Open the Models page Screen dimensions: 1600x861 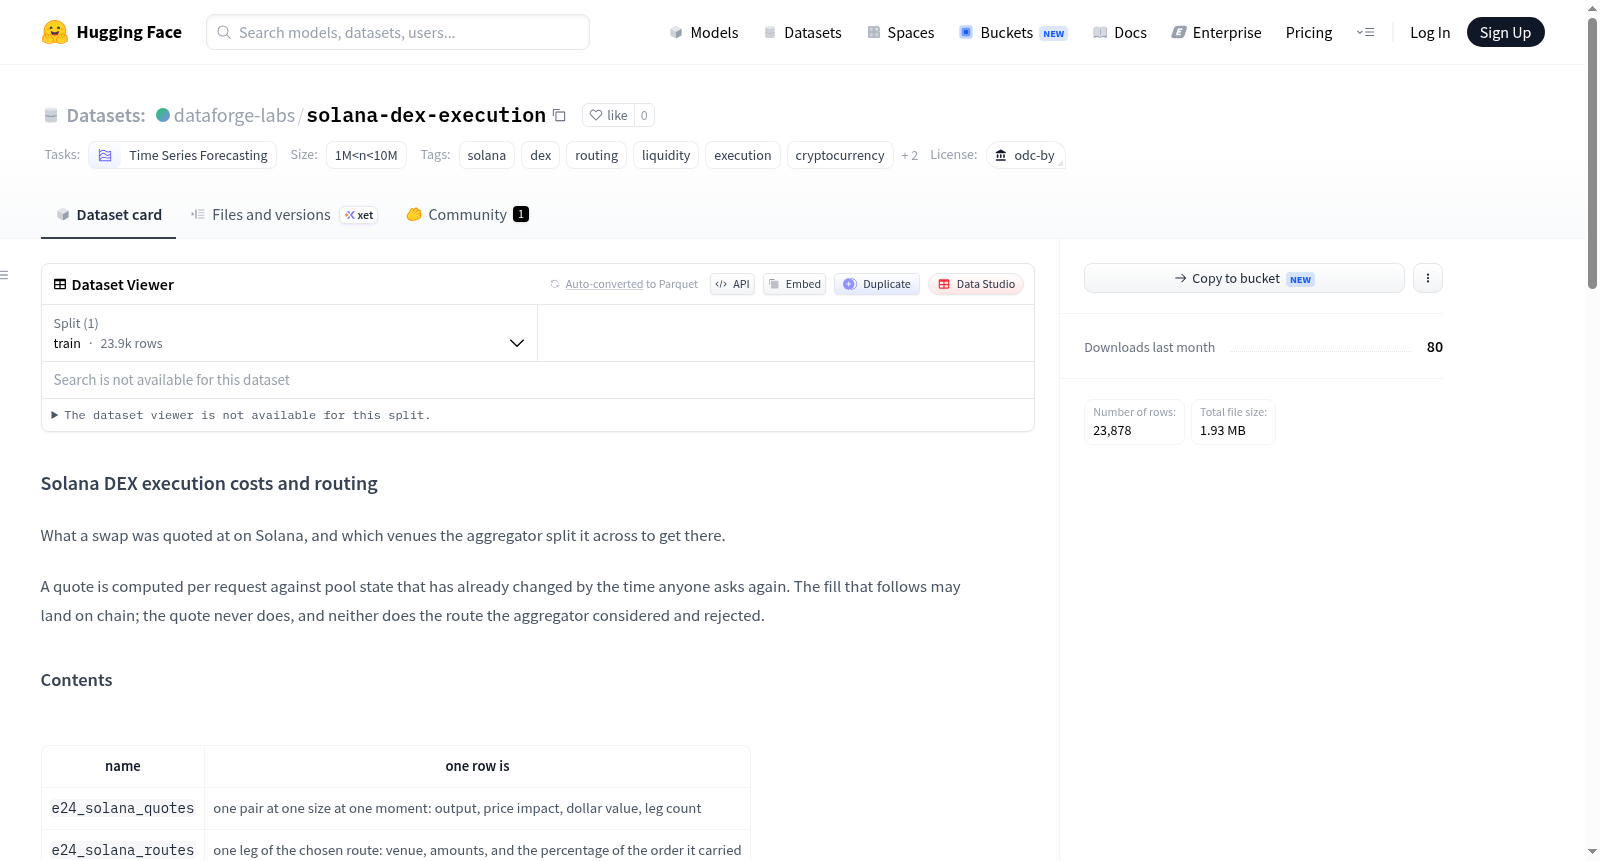pos(704,32)
